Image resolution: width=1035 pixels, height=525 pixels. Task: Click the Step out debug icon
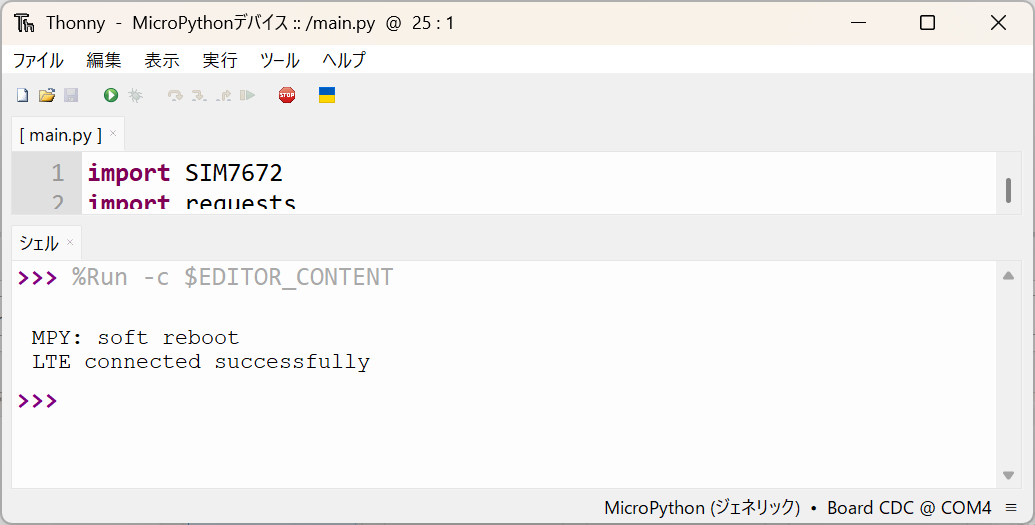click(x=223, y=95)
